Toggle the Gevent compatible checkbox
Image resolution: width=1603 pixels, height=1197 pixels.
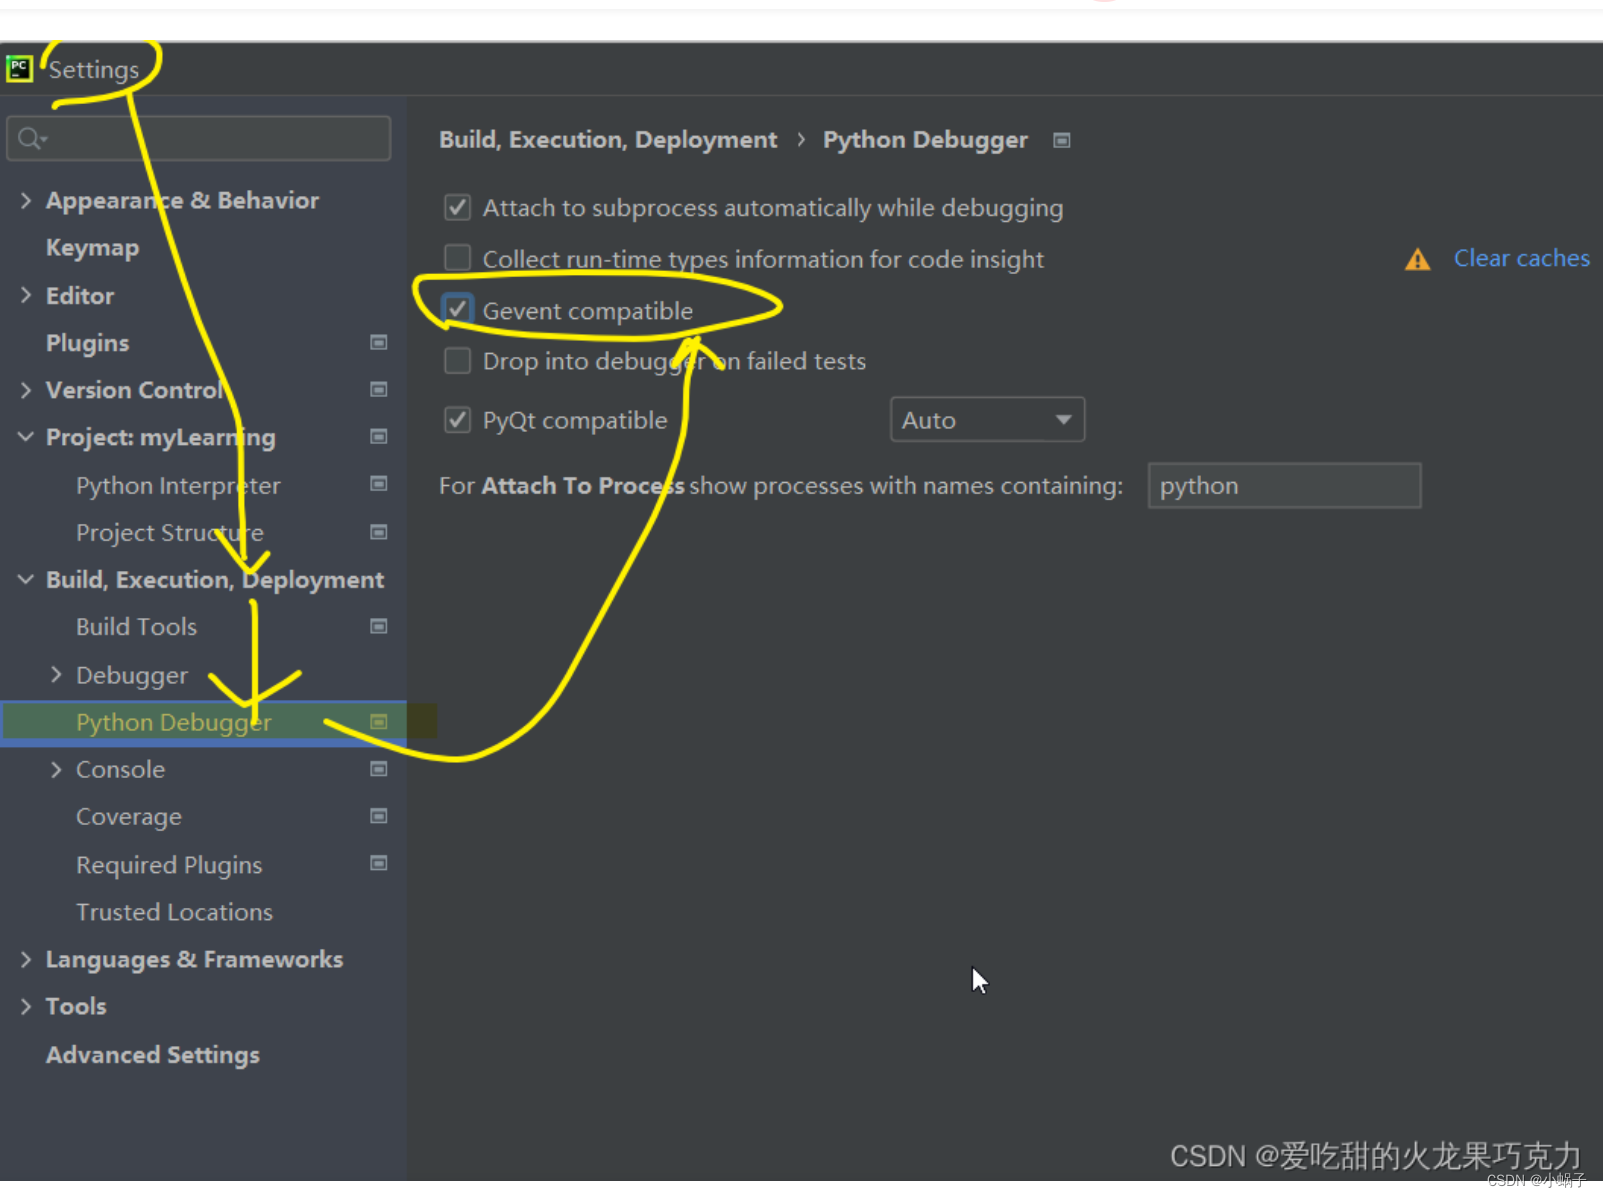click(x=457, y=309)
